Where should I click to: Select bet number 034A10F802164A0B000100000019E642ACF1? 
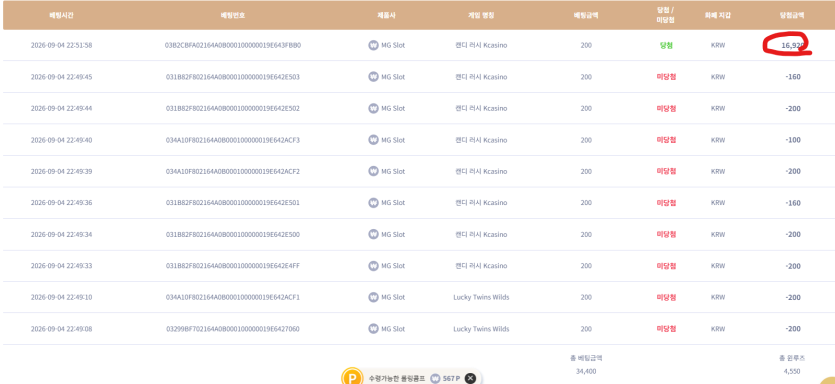[233, 297]
